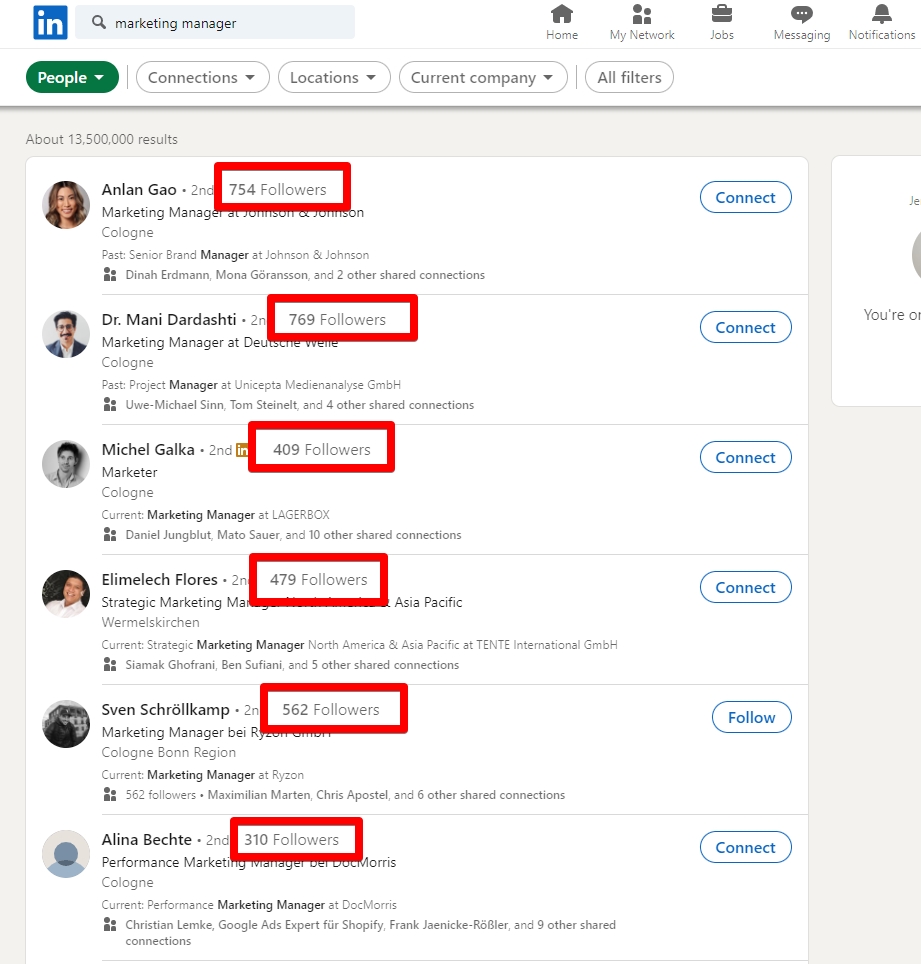
Task: Click the marketing manager search field
Action: click(215, 23)
